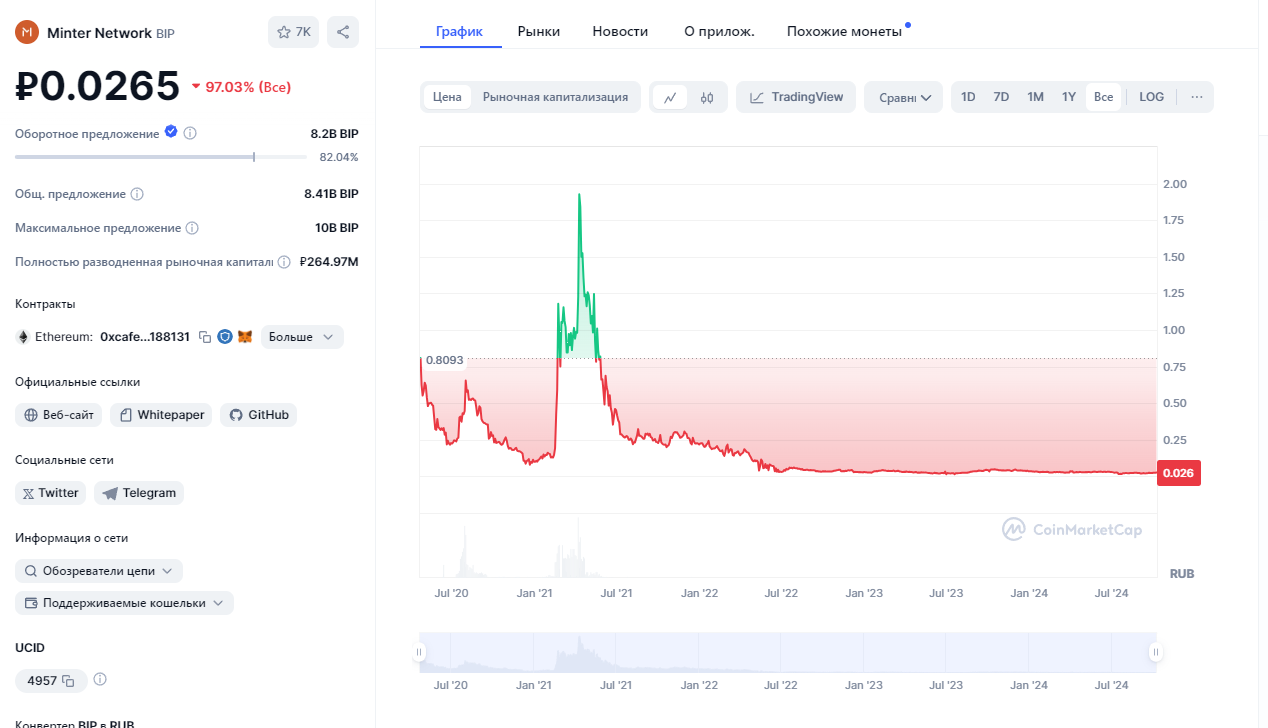Select the 1D time range

point(968,97)
